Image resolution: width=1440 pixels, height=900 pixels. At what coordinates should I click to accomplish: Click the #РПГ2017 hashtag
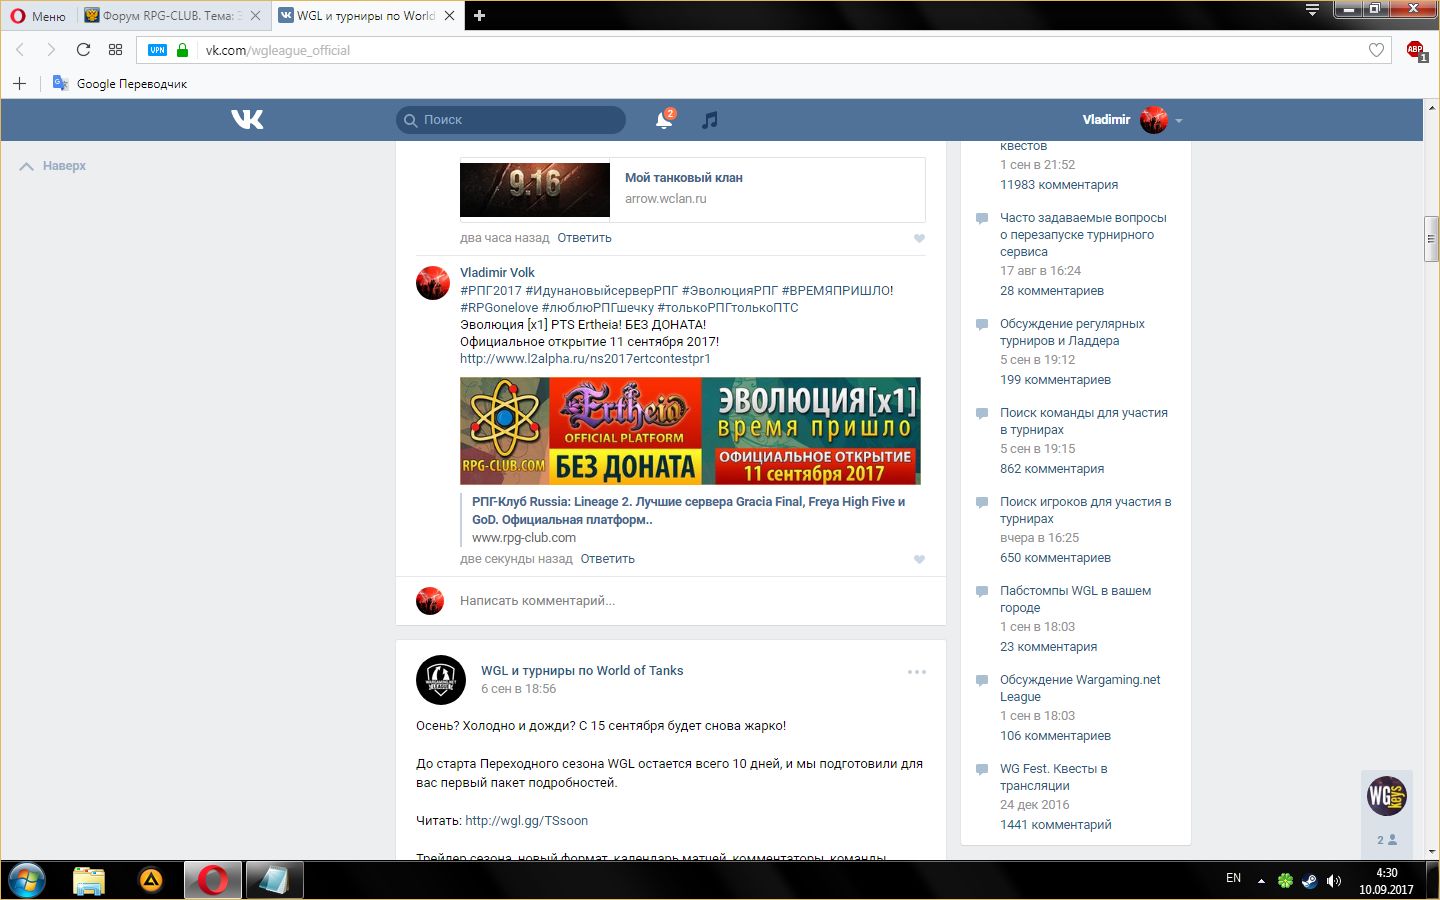tap(490, 290)
